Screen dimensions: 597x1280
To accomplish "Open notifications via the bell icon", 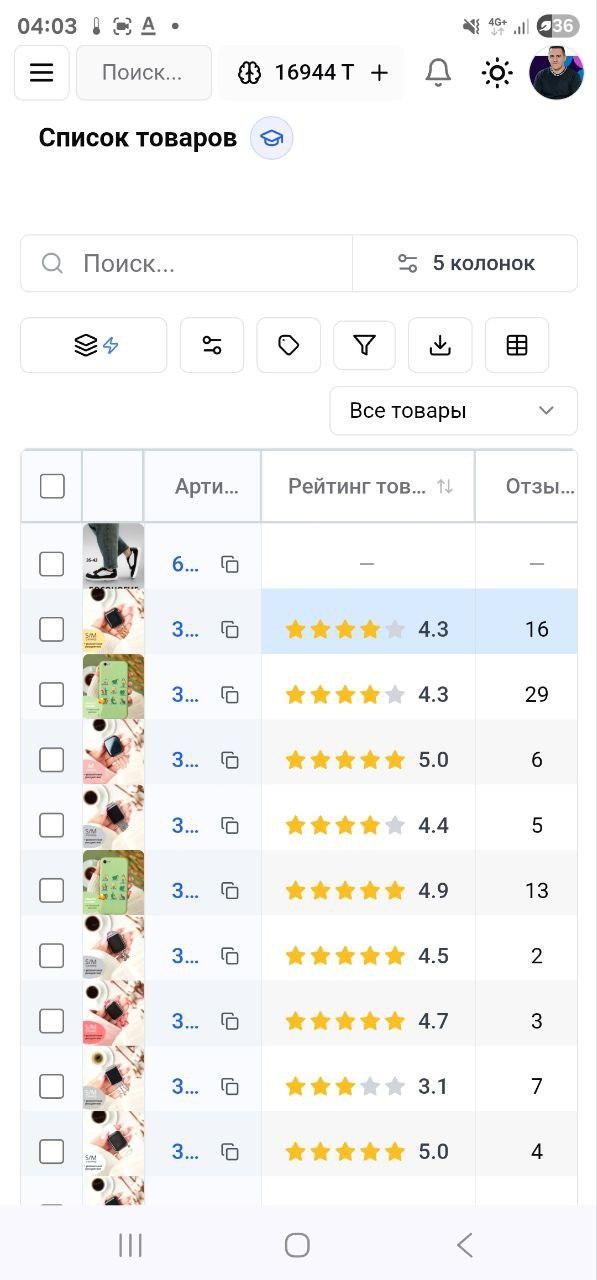I will pyautogui.click(x=437, y=72).
